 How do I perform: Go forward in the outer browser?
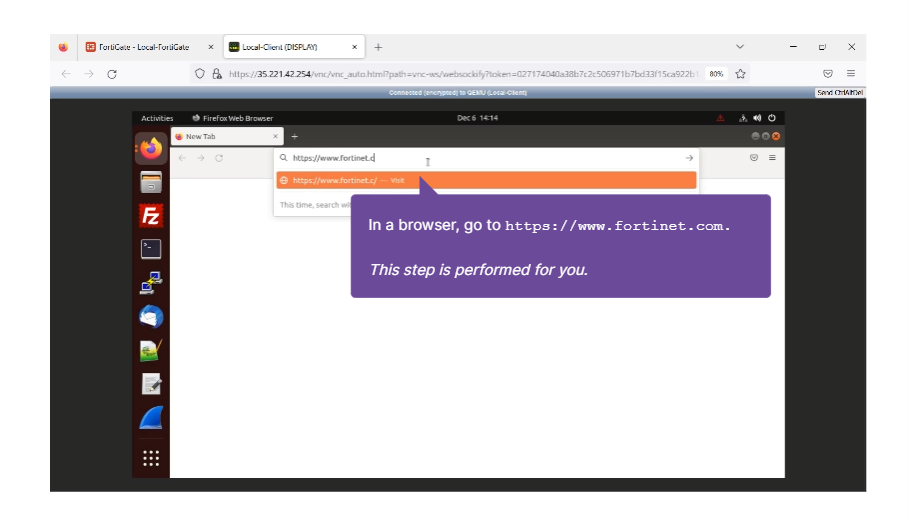(x=89, y=74)
